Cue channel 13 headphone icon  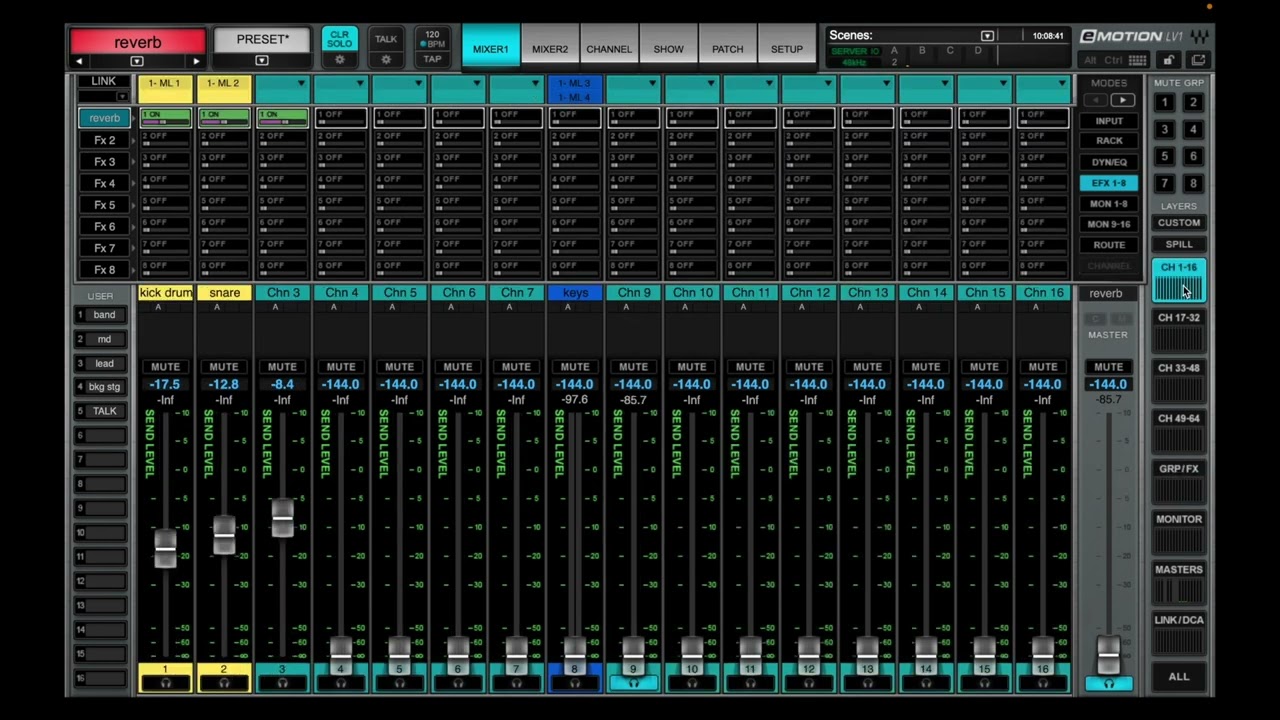point(867,684)
